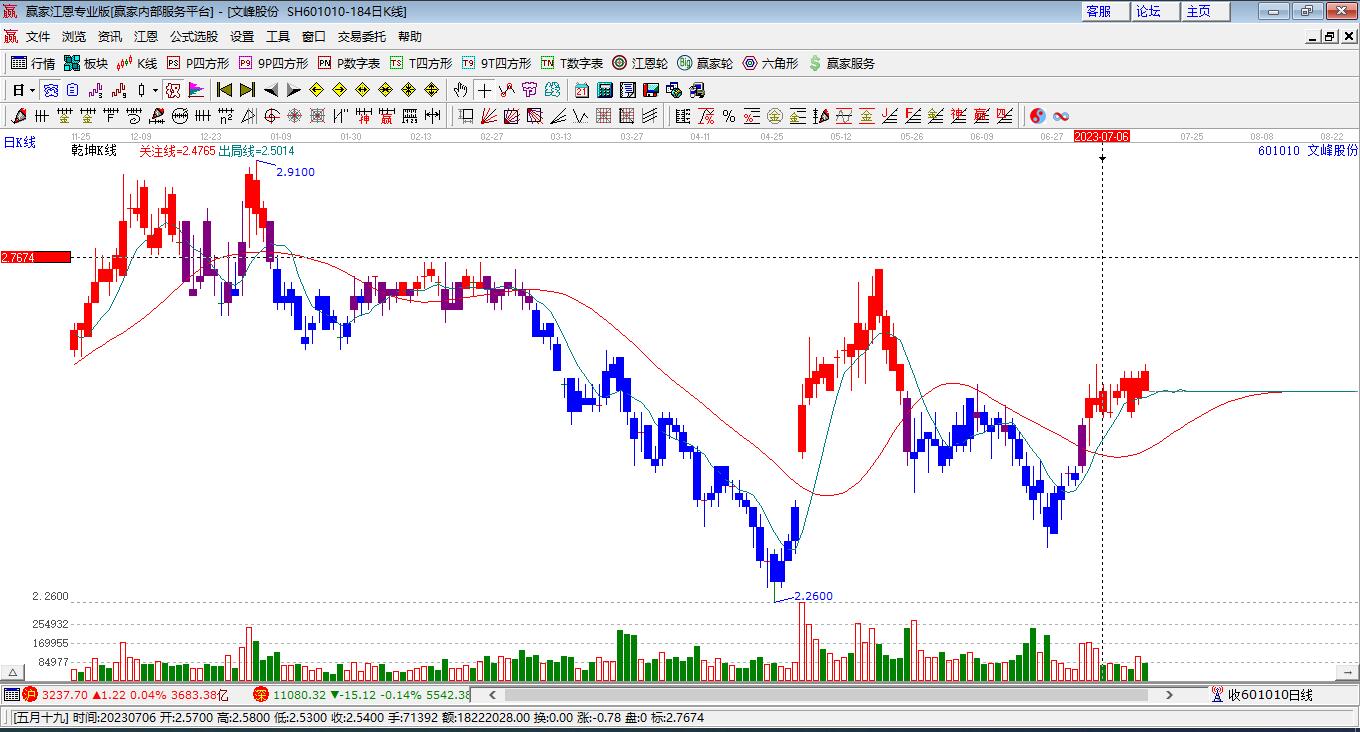Open the calculator icon
This screenshot has width=1360, height=732.
(x=604, y=90)
